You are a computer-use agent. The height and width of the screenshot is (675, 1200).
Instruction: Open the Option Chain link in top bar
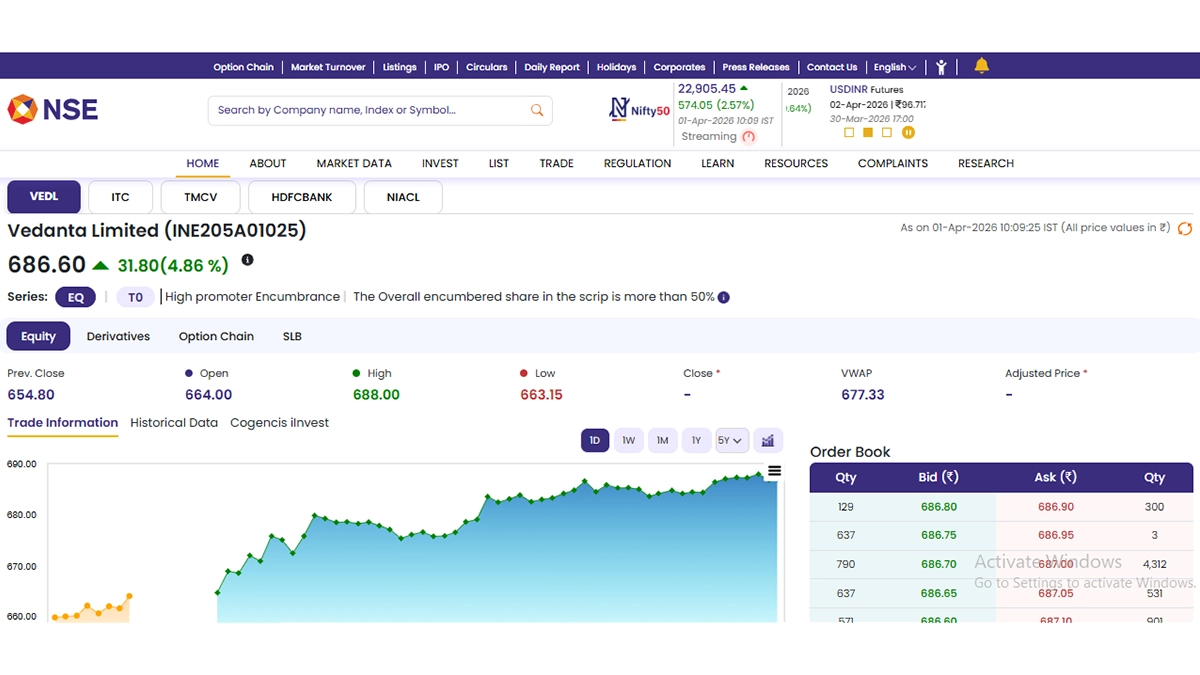[243, 67]
